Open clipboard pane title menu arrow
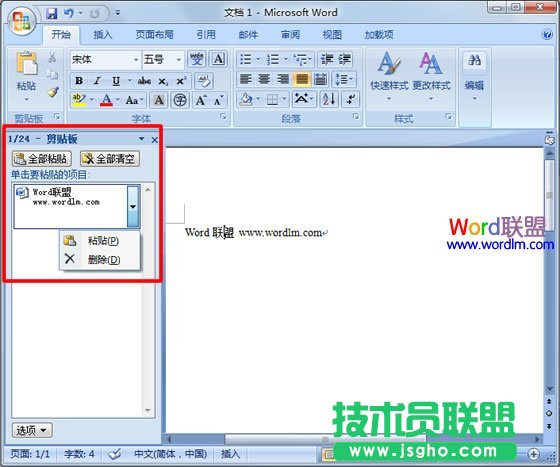 142,139
